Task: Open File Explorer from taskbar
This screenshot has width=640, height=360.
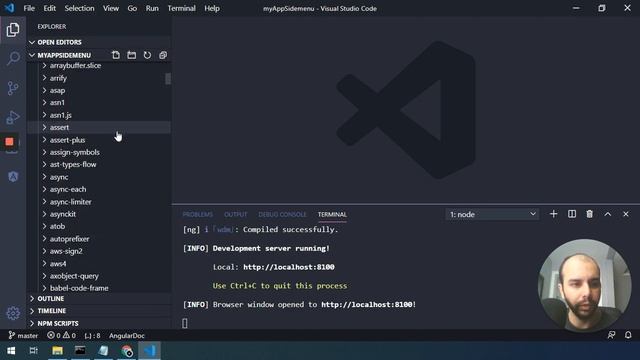Action: coord(58,351)
